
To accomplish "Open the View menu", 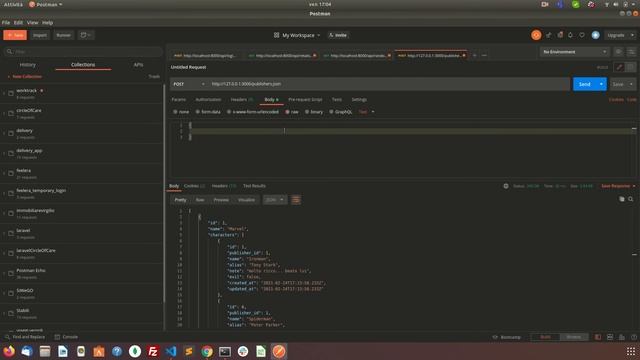I will point(32,23).
